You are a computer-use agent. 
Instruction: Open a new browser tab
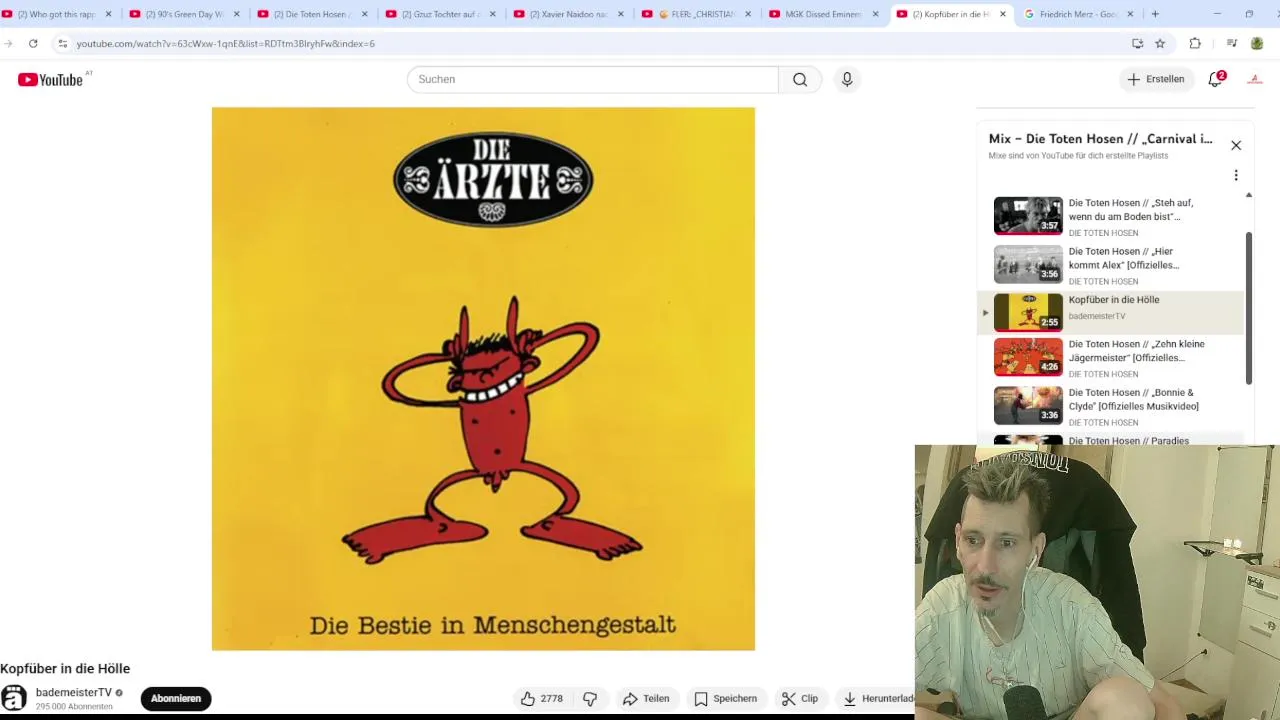1155,14
